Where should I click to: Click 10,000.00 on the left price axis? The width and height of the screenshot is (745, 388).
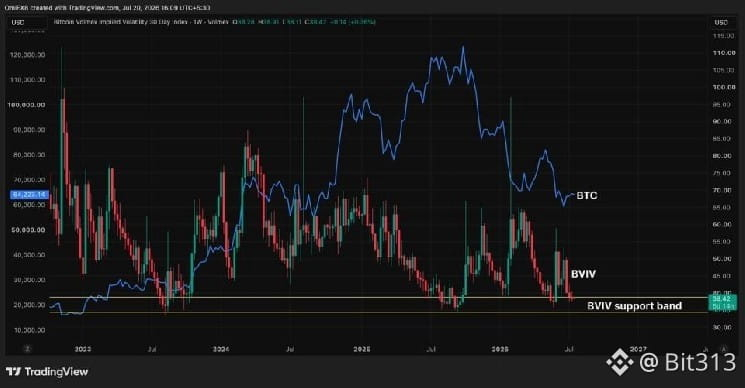[29, 330]
